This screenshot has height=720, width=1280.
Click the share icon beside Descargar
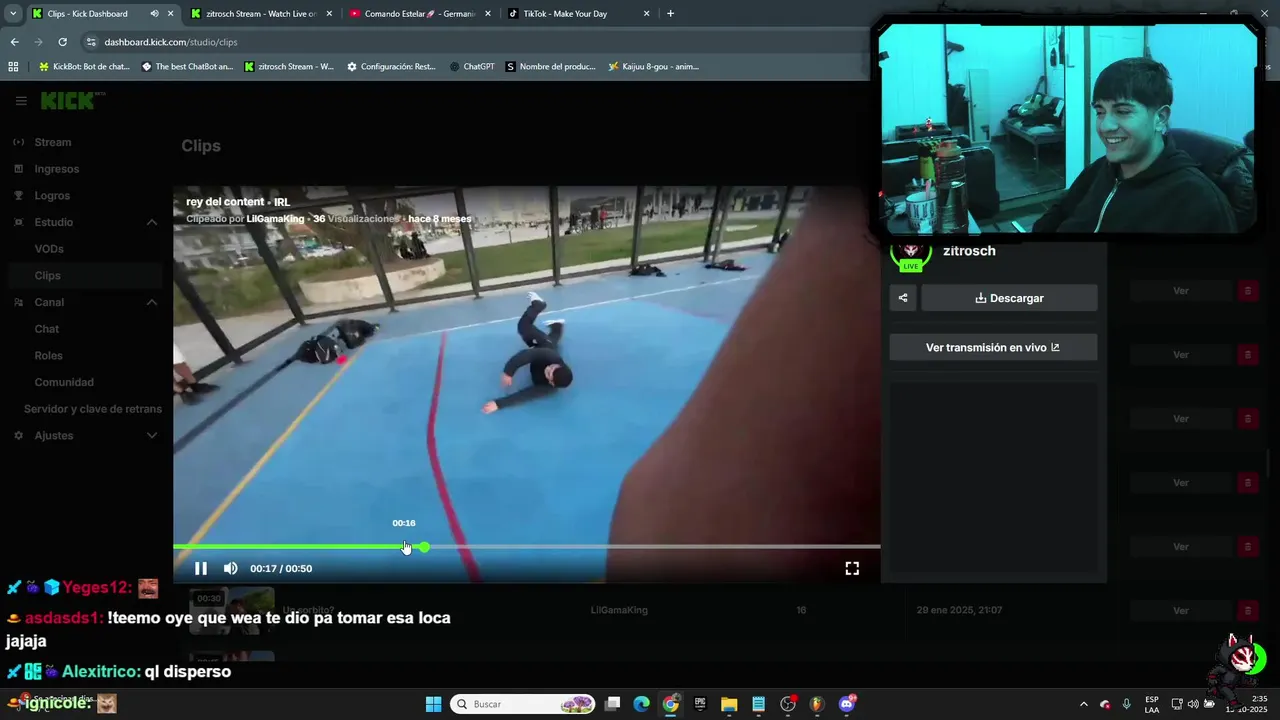point(903,298)
